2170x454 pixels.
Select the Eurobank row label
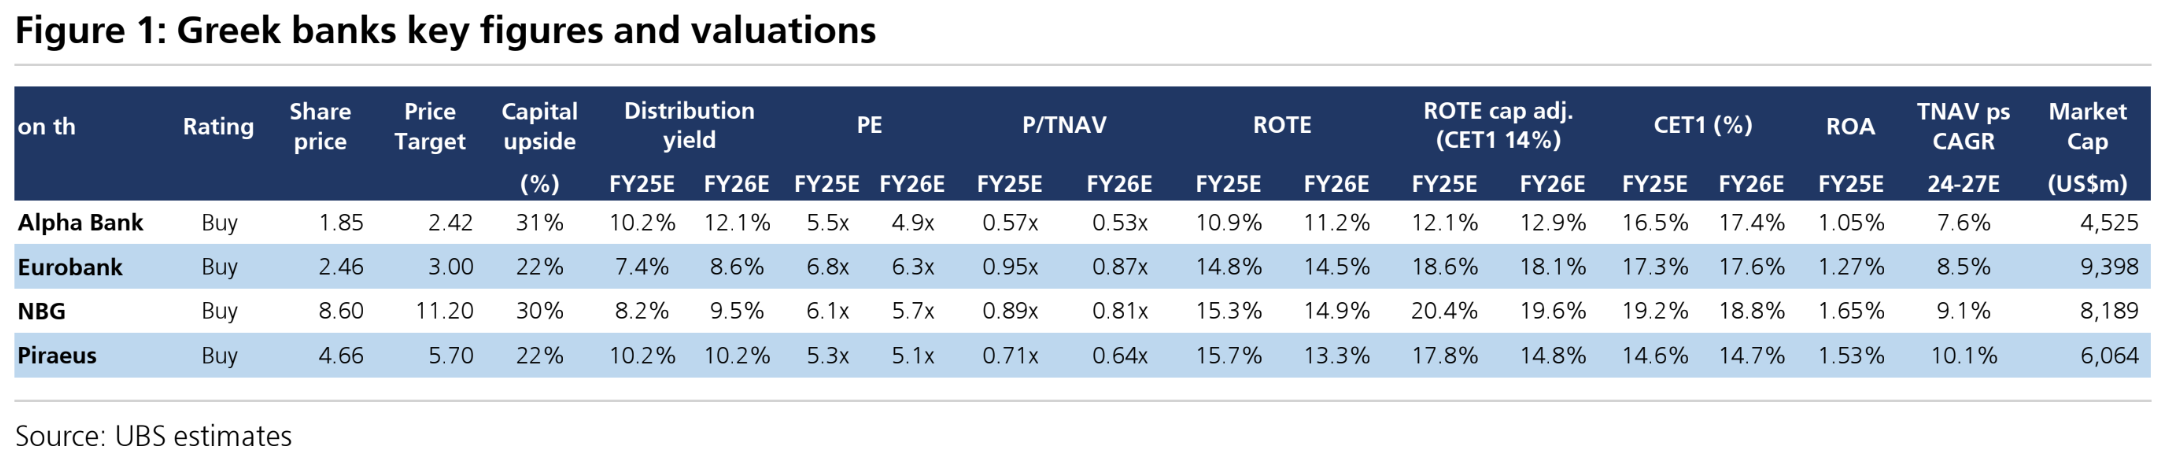70,267
